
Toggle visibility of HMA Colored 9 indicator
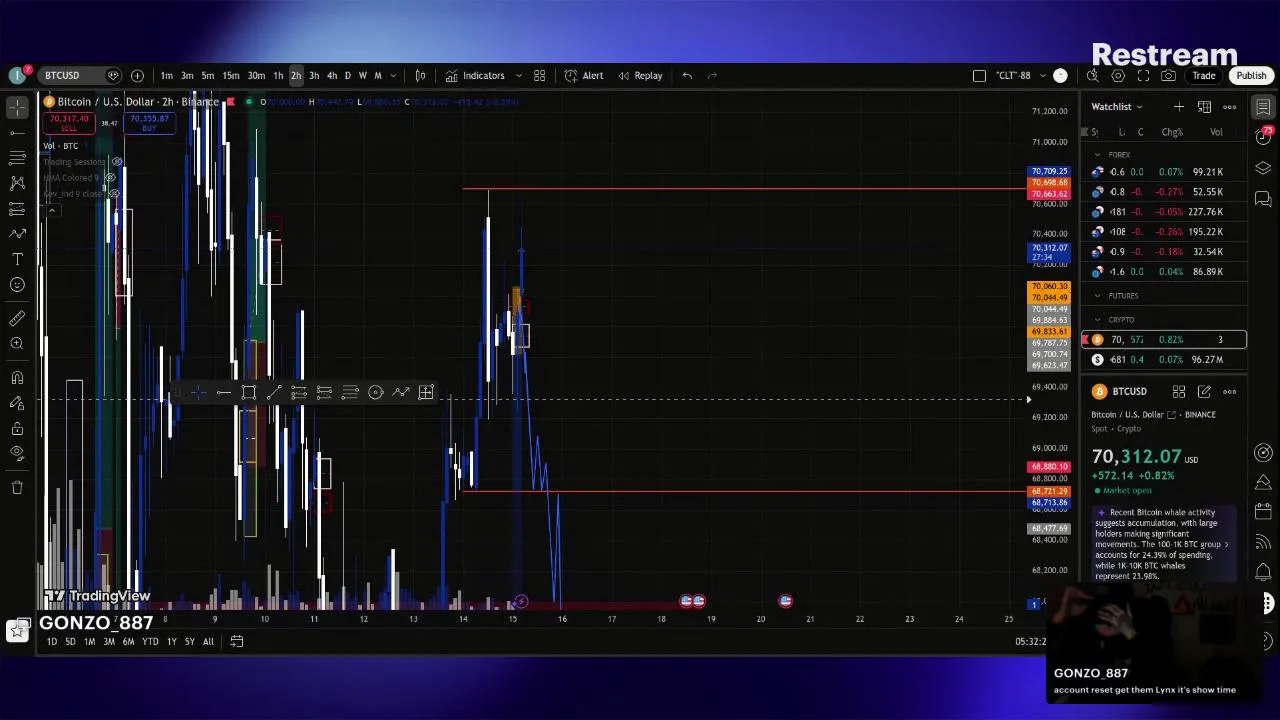coord(111,178)
